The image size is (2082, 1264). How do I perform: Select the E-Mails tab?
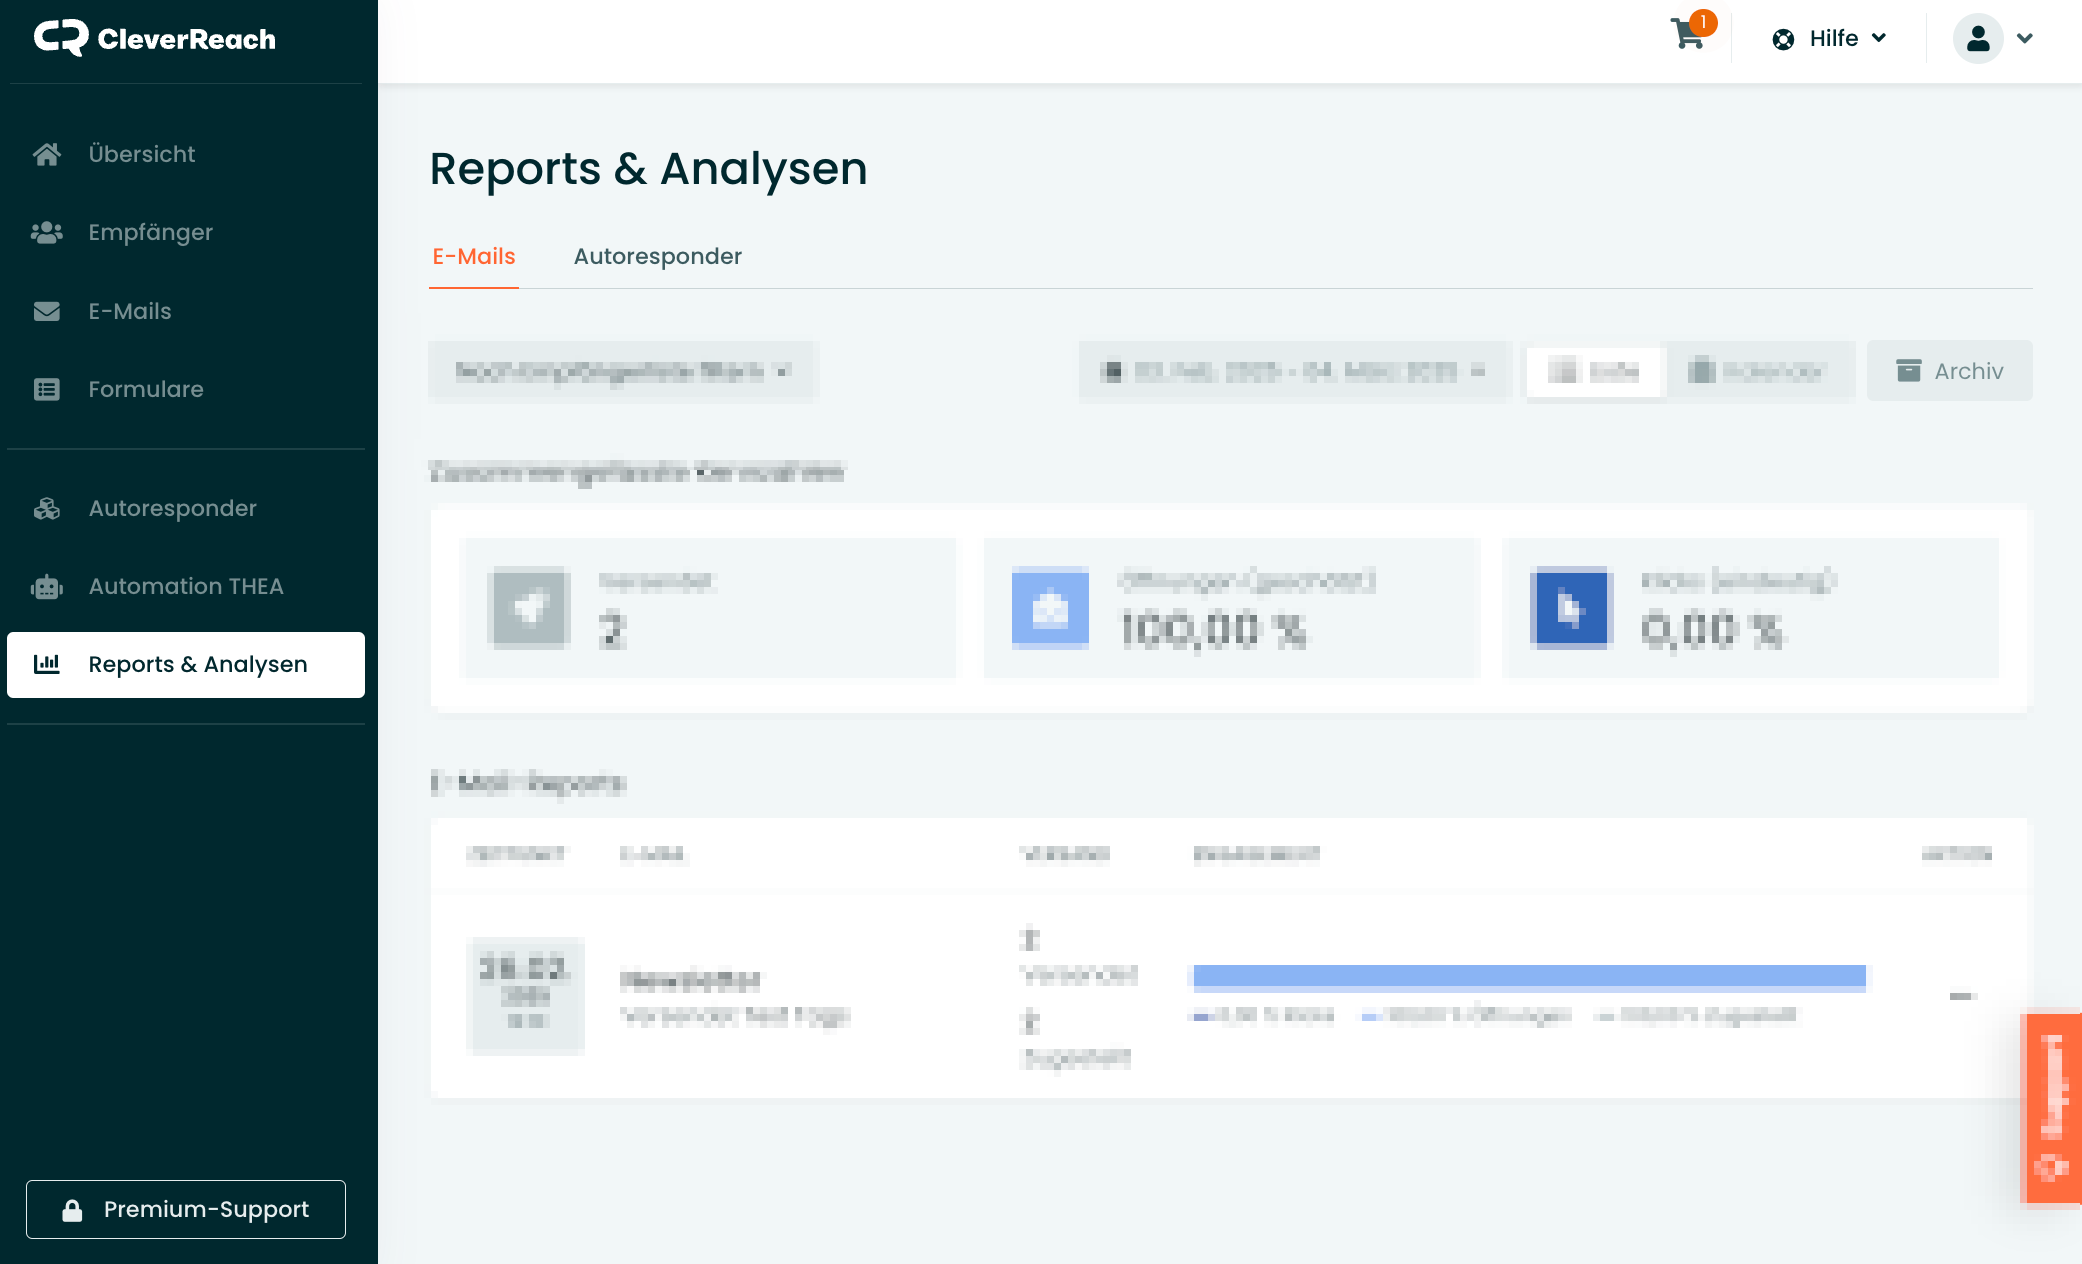(x=473, y=256)
